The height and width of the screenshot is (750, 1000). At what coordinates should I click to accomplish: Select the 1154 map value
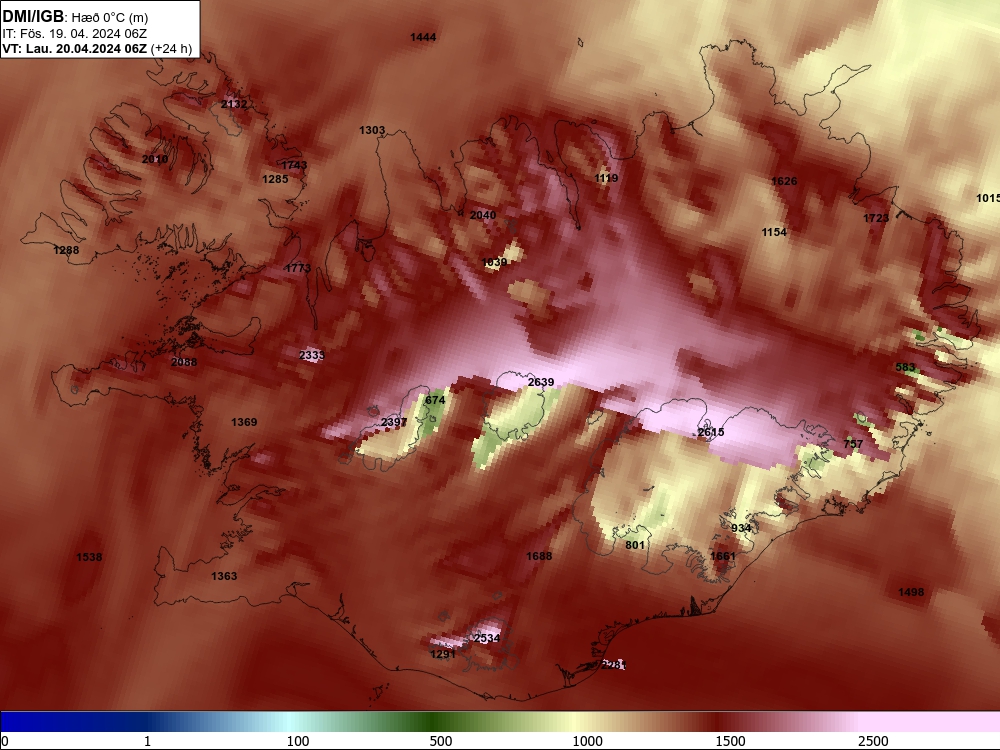pyautogui.click(x=774, y=232)
